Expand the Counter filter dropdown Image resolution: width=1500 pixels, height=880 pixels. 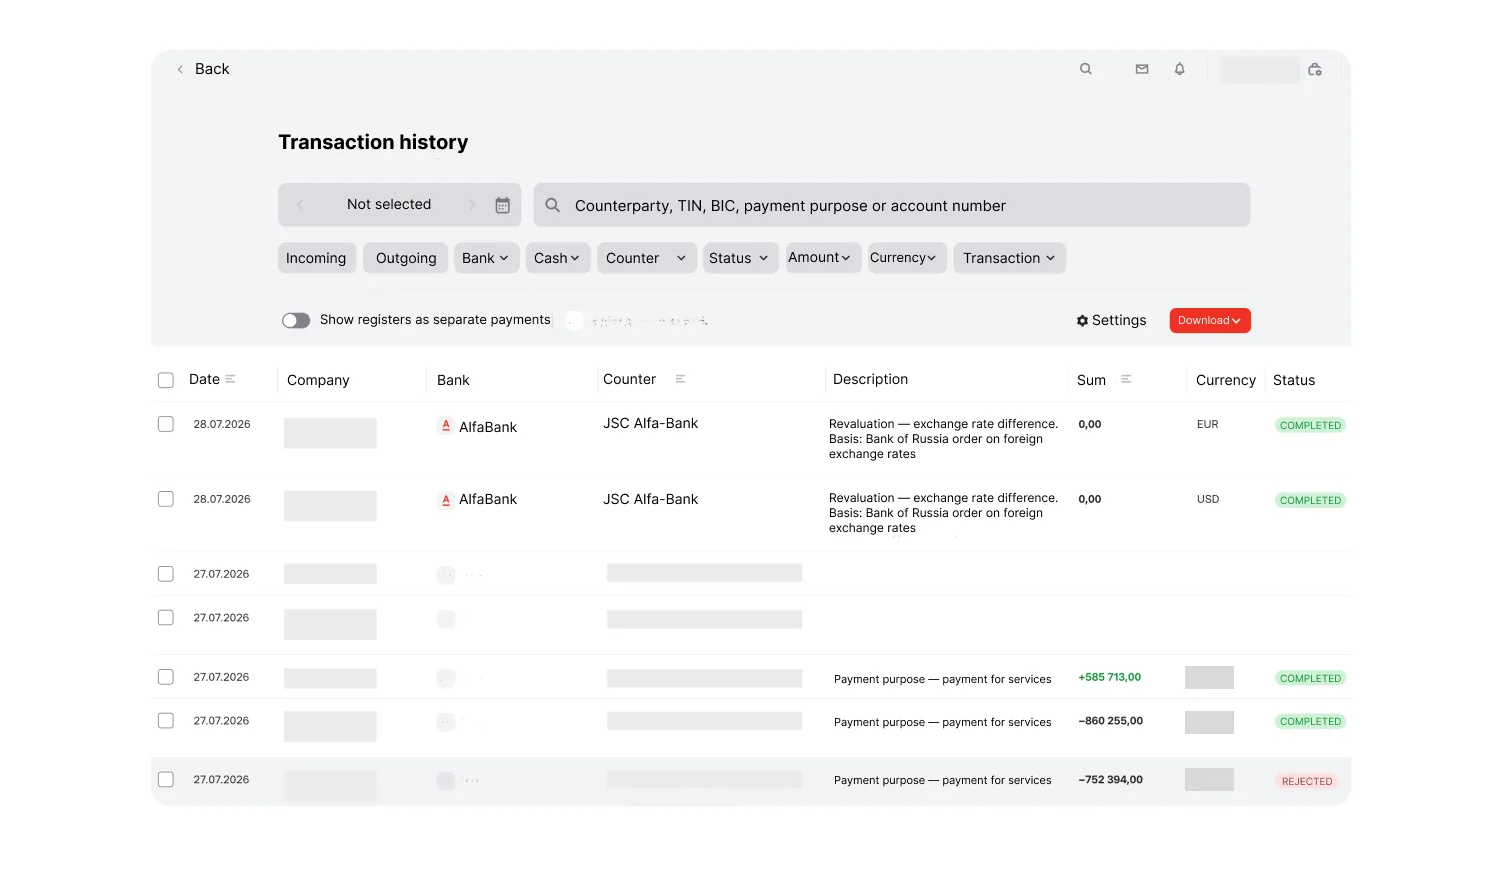(647, 258)
